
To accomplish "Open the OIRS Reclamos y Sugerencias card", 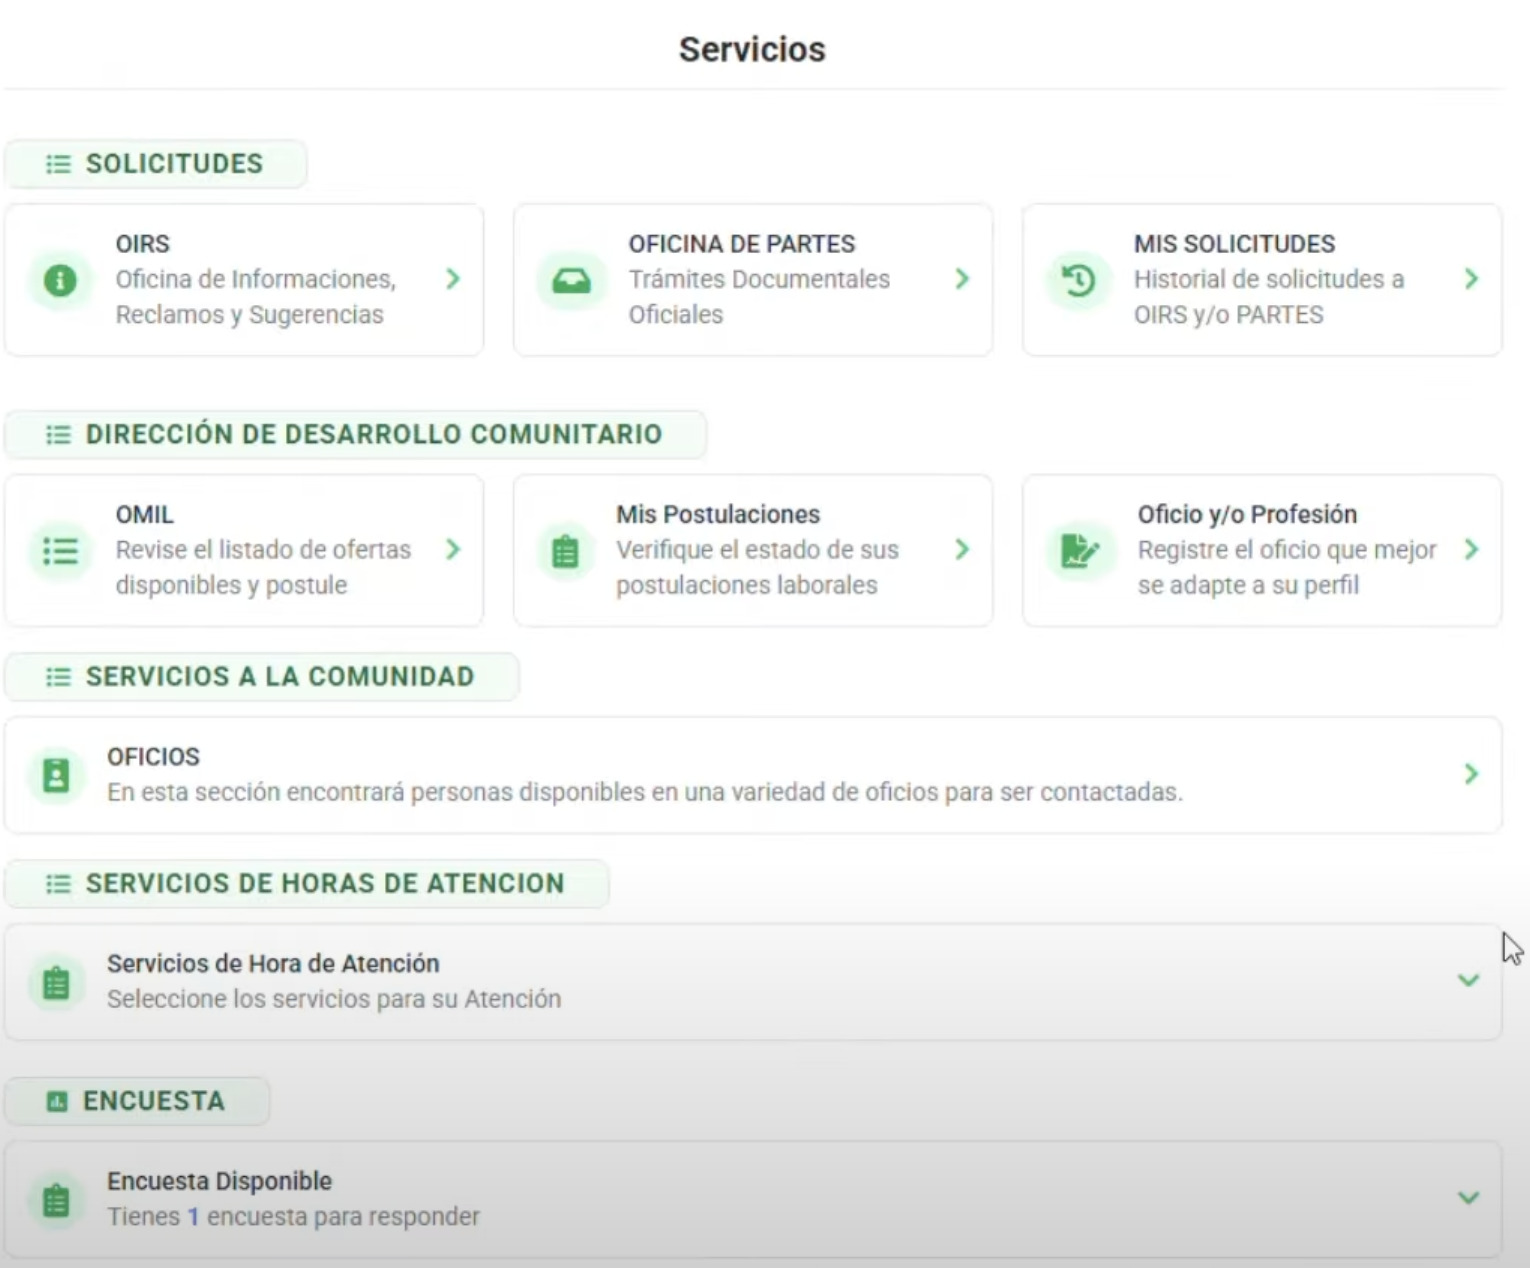I will point(245,280).
